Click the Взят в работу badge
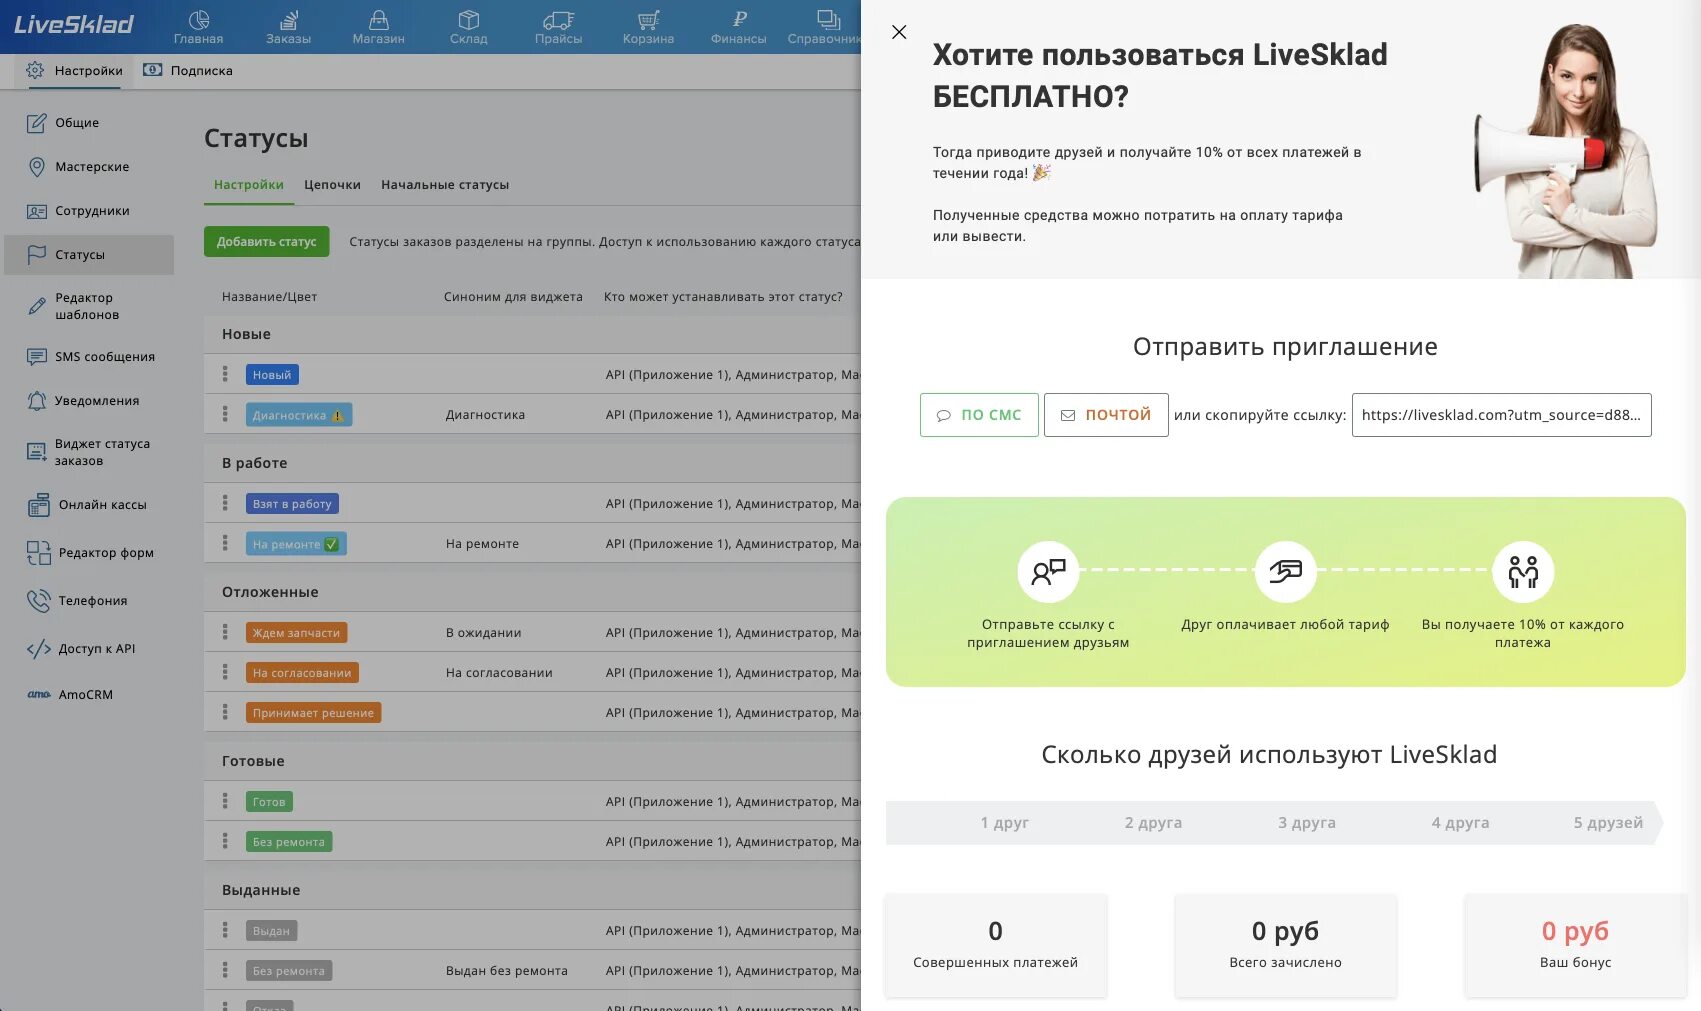The height and width of the screenshot is (1011, 1701). 292,504
